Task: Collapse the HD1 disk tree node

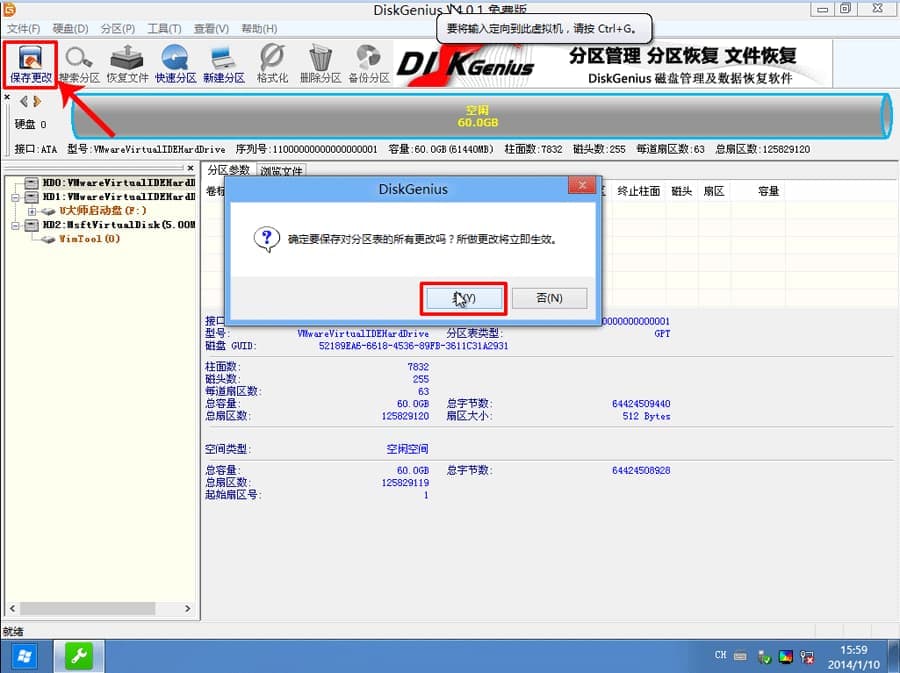Action: pyautogui.click(x=14, y=197)
